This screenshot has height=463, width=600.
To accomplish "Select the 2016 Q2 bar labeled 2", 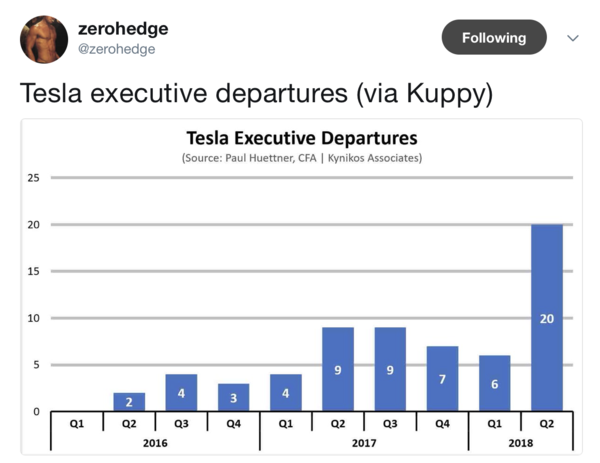I will 129,402.
